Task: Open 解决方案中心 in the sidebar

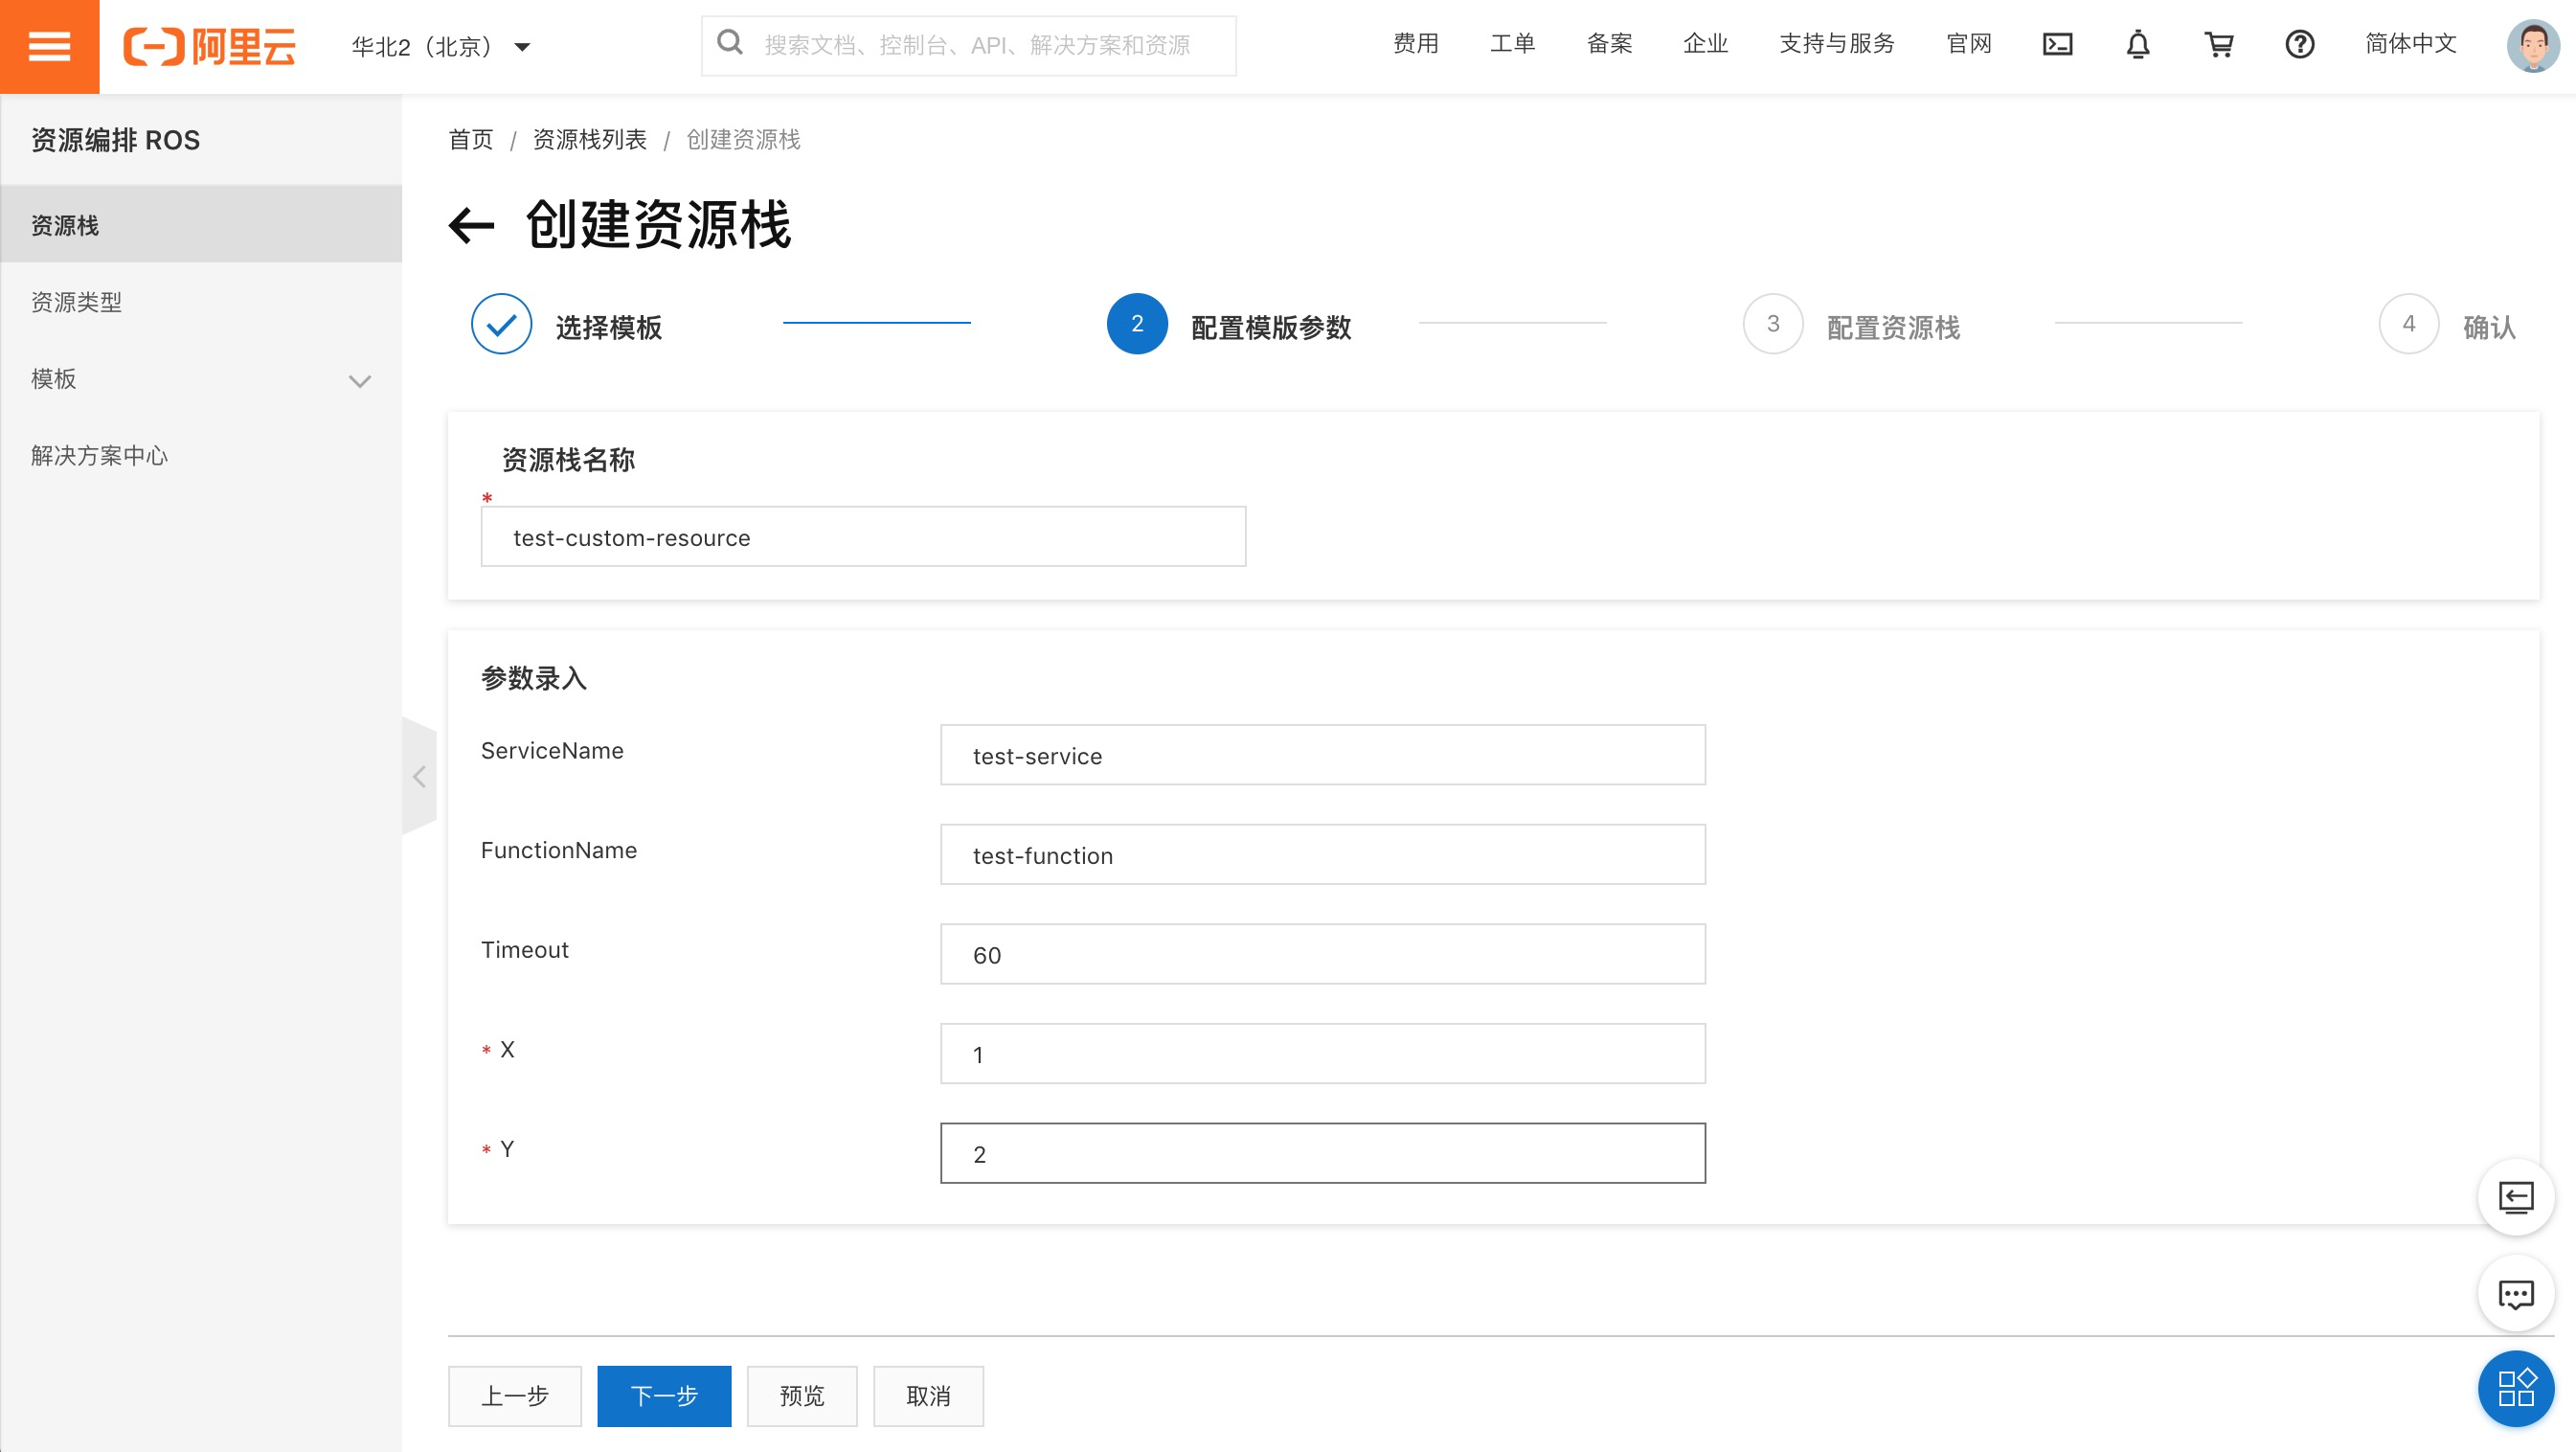Action: [201, 455]
